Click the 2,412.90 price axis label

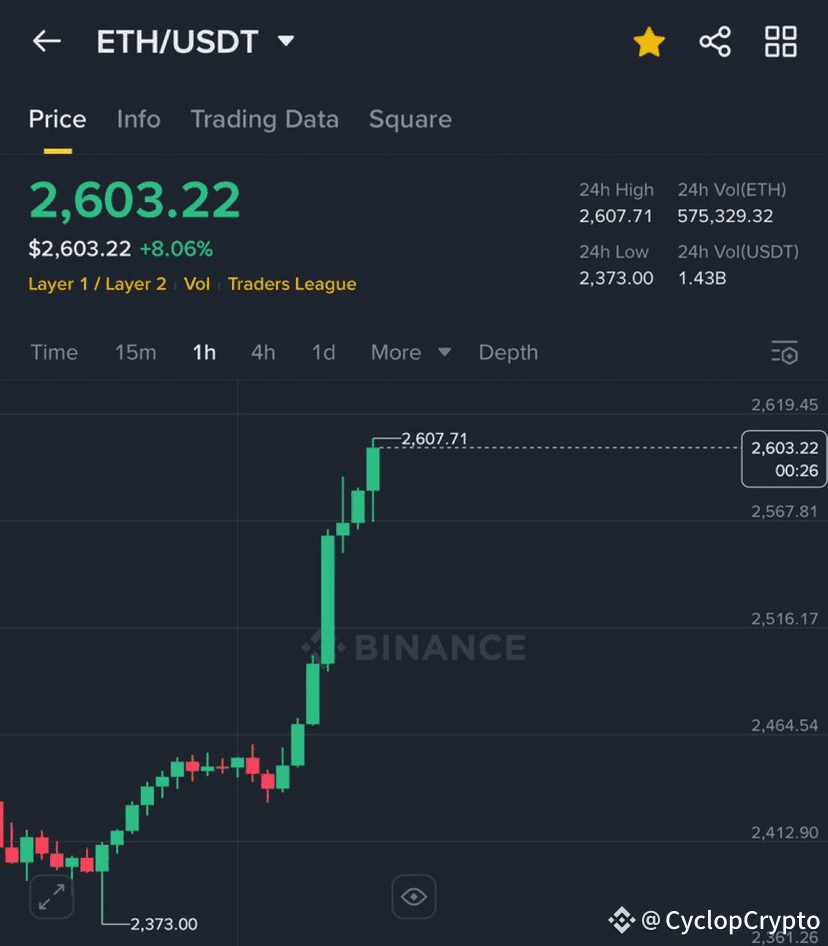[x=785, y=833]
